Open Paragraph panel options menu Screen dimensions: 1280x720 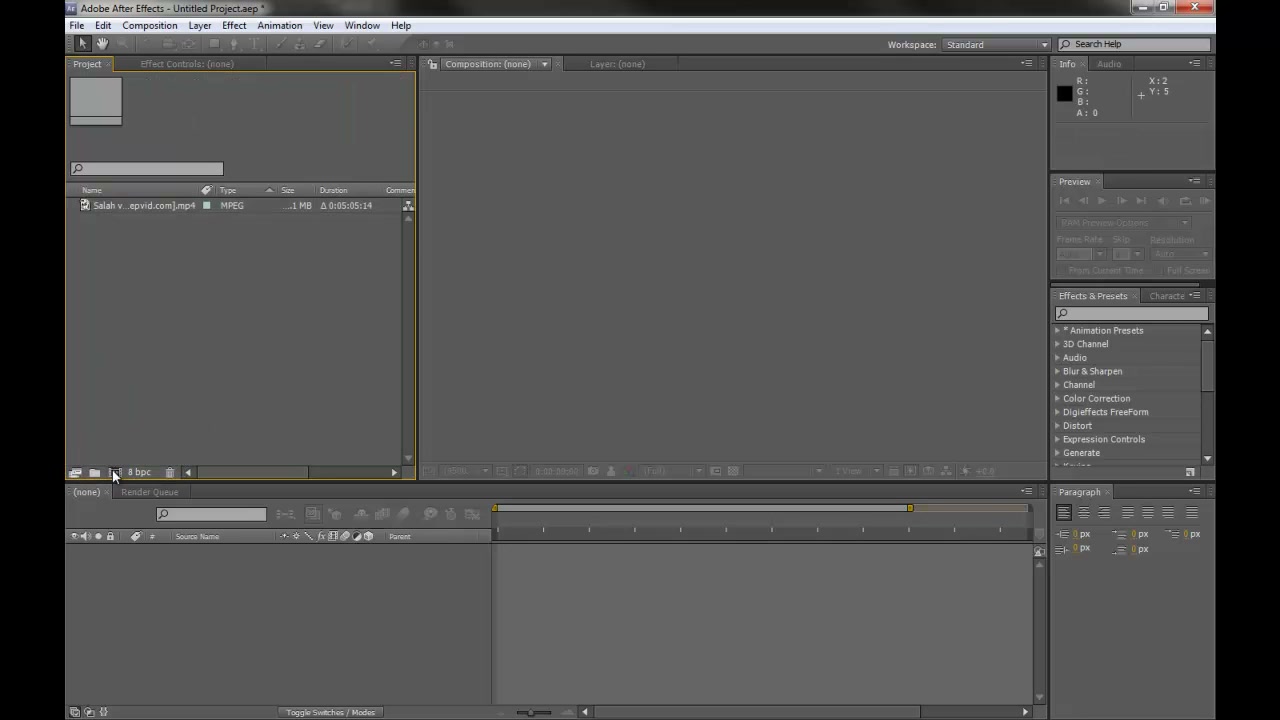coord(1194,492)
